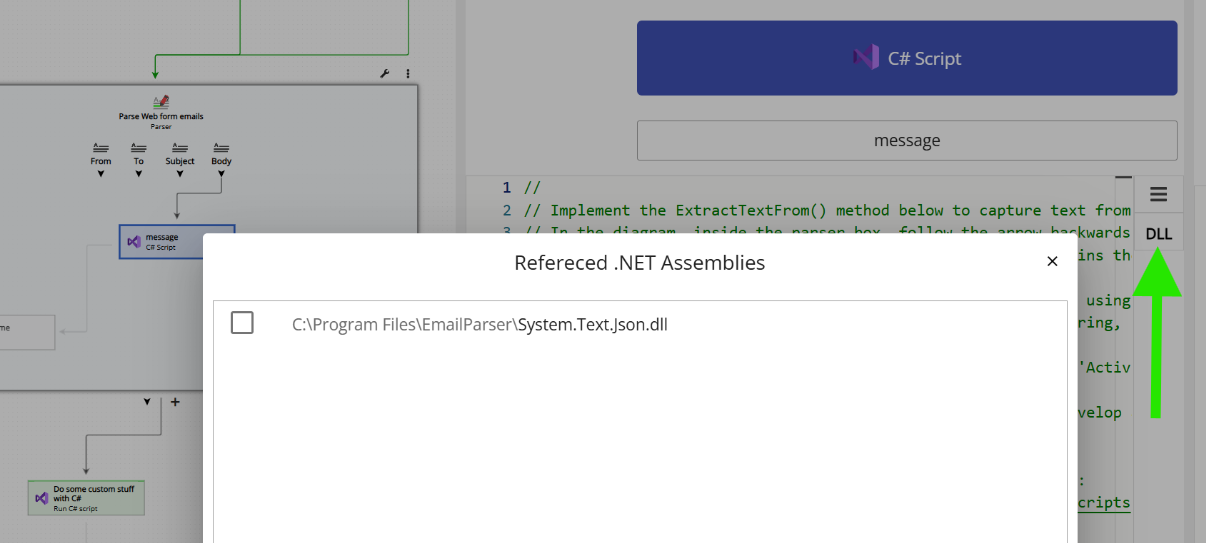Click the down arrow beside the plus icon
This screenshot has width=1206, height=543.
pyautogui.click(x=147, y=402)
